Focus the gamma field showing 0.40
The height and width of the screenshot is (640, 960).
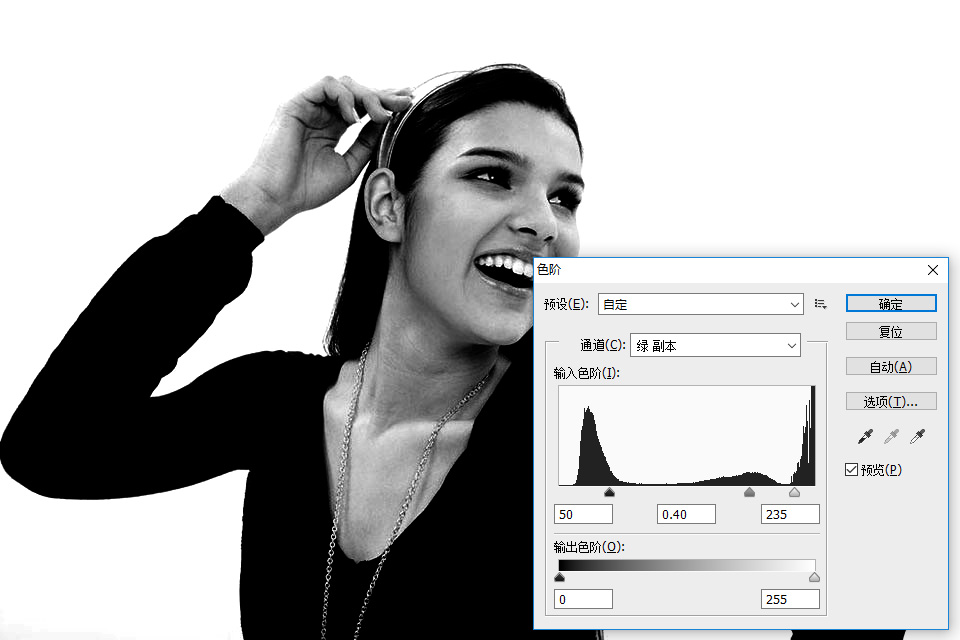click(686, 514)
